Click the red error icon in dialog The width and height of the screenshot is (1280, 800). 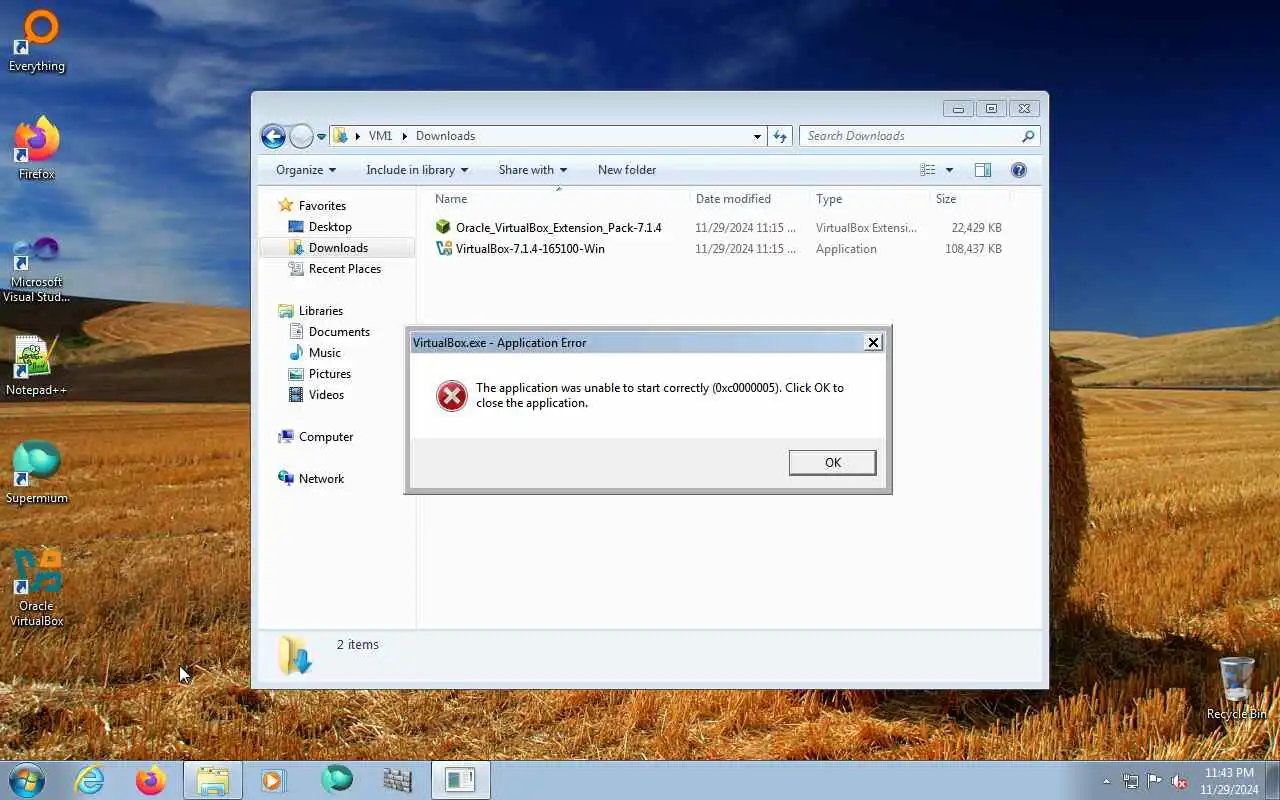pyautogui.click(x=452, y=396)
